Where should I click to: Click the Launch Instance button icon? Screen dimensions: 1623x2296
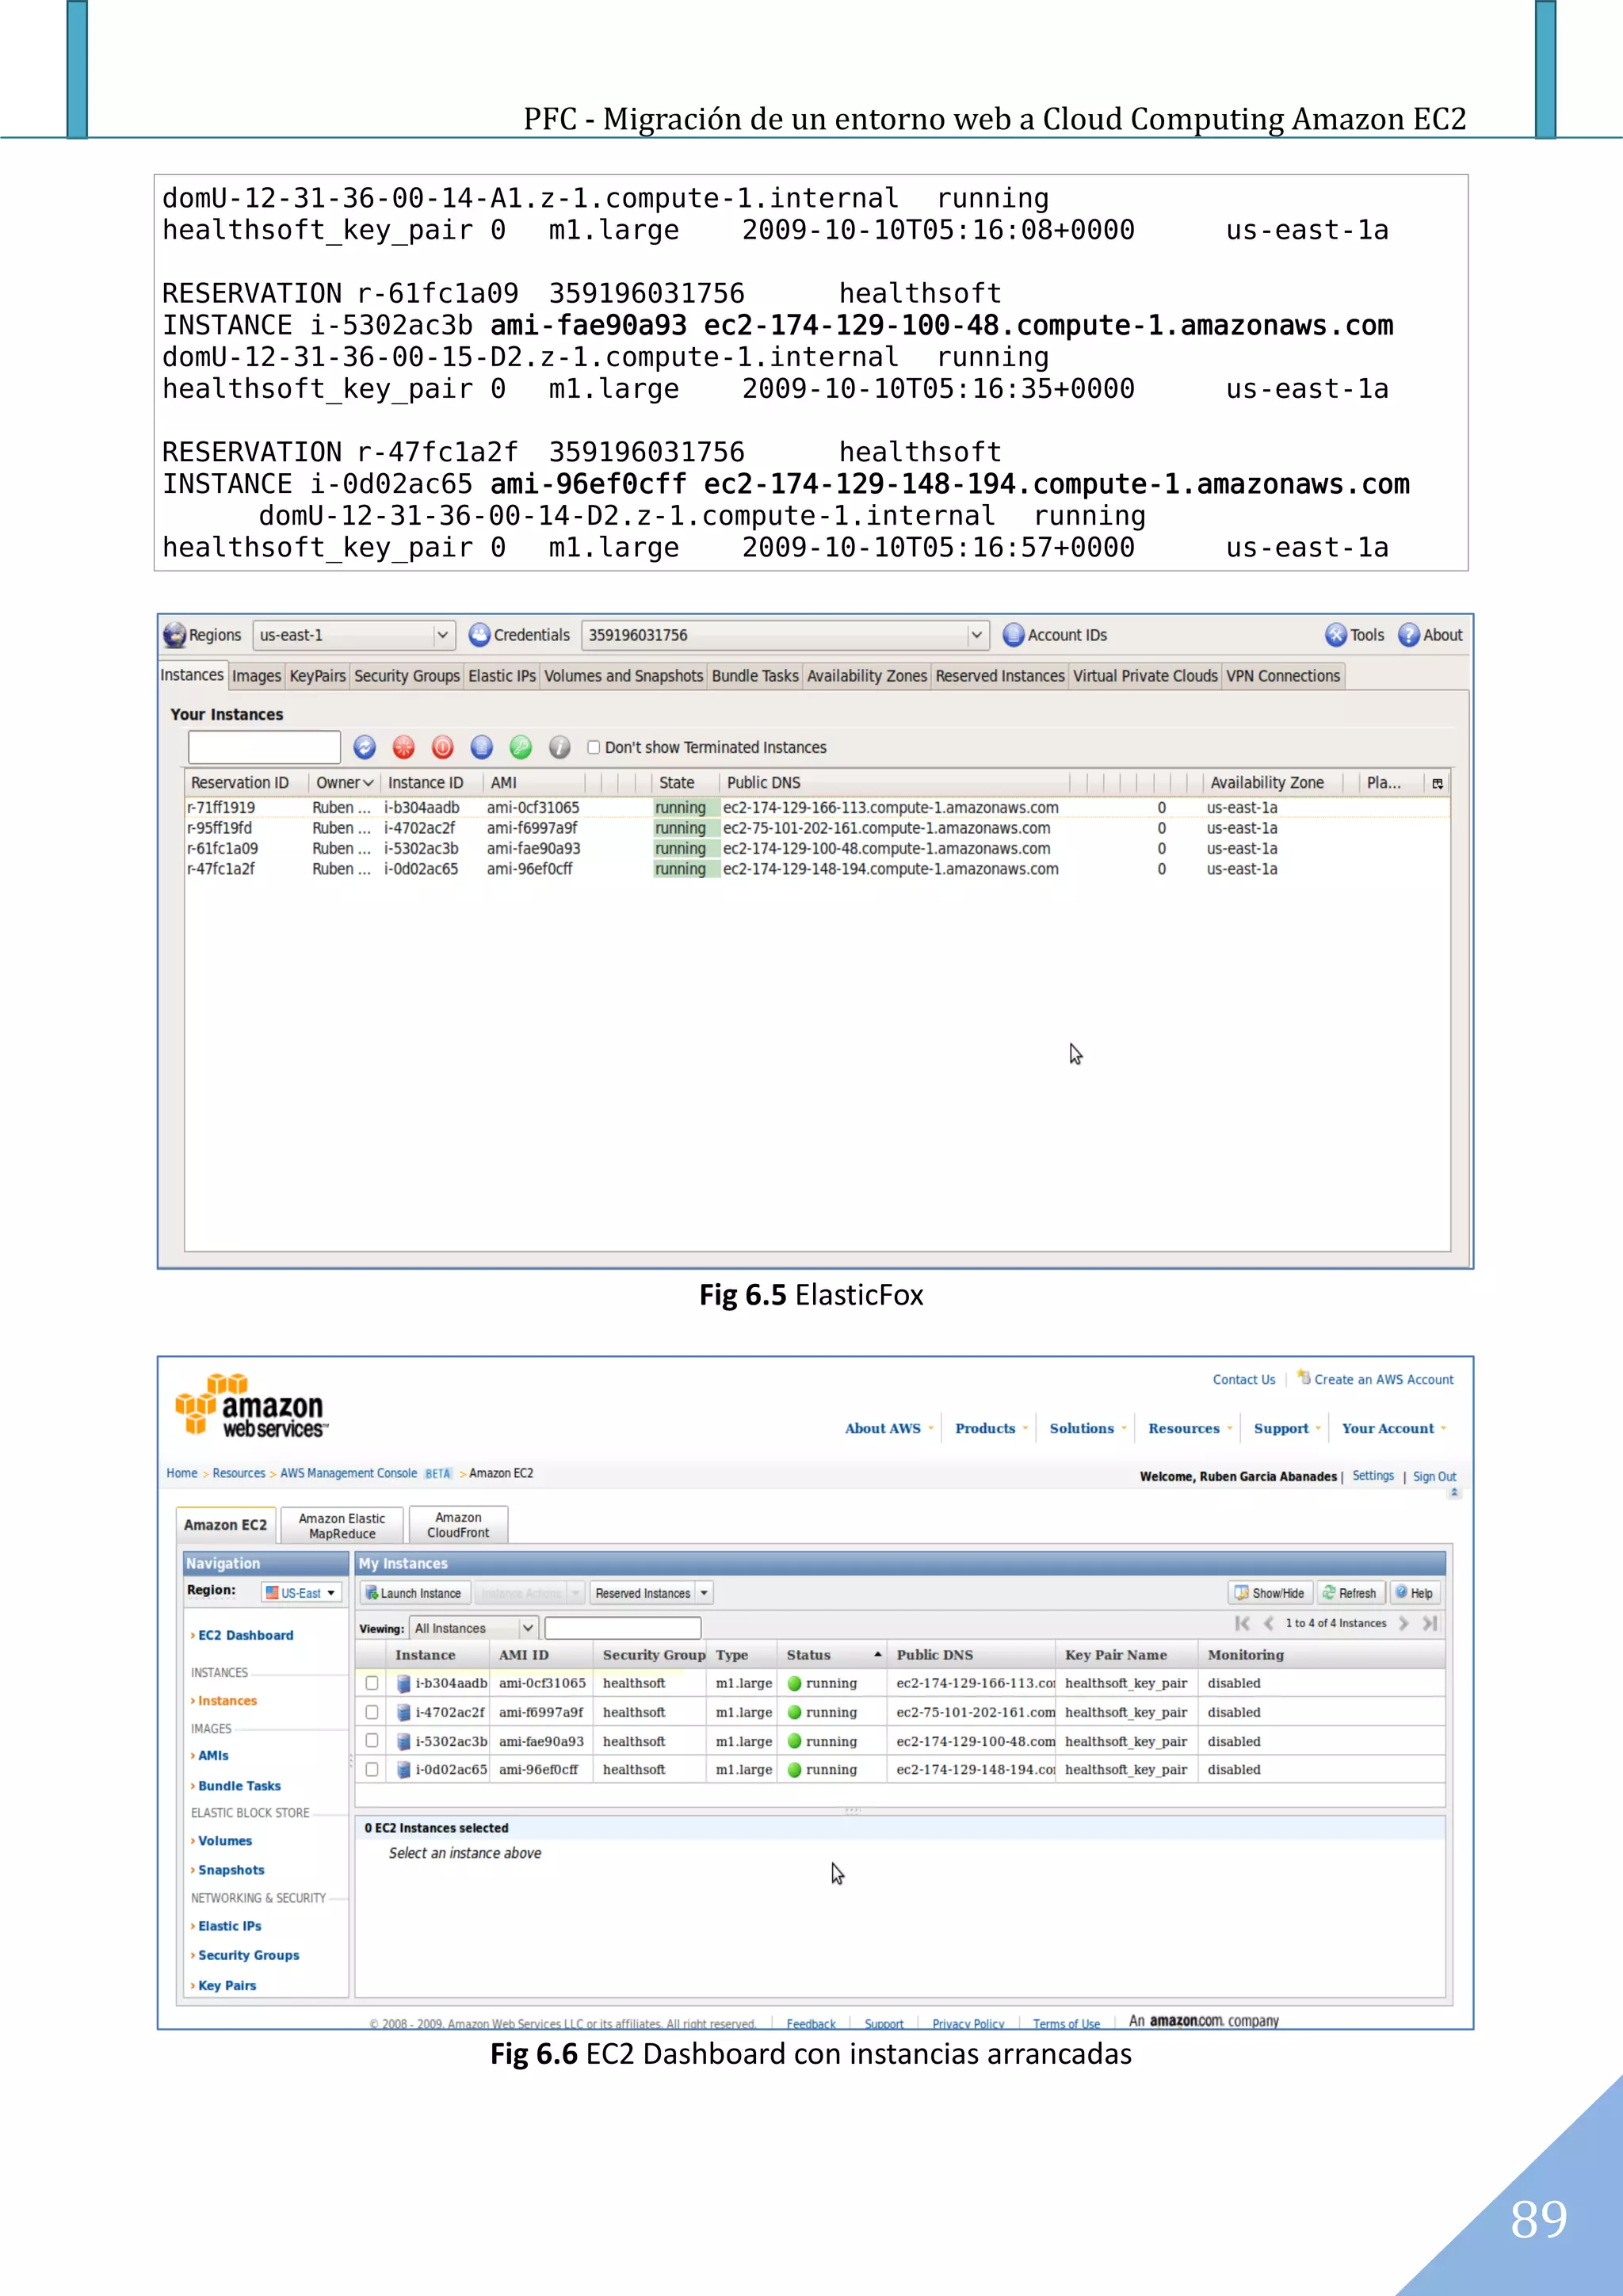(x=371, y=1593)
